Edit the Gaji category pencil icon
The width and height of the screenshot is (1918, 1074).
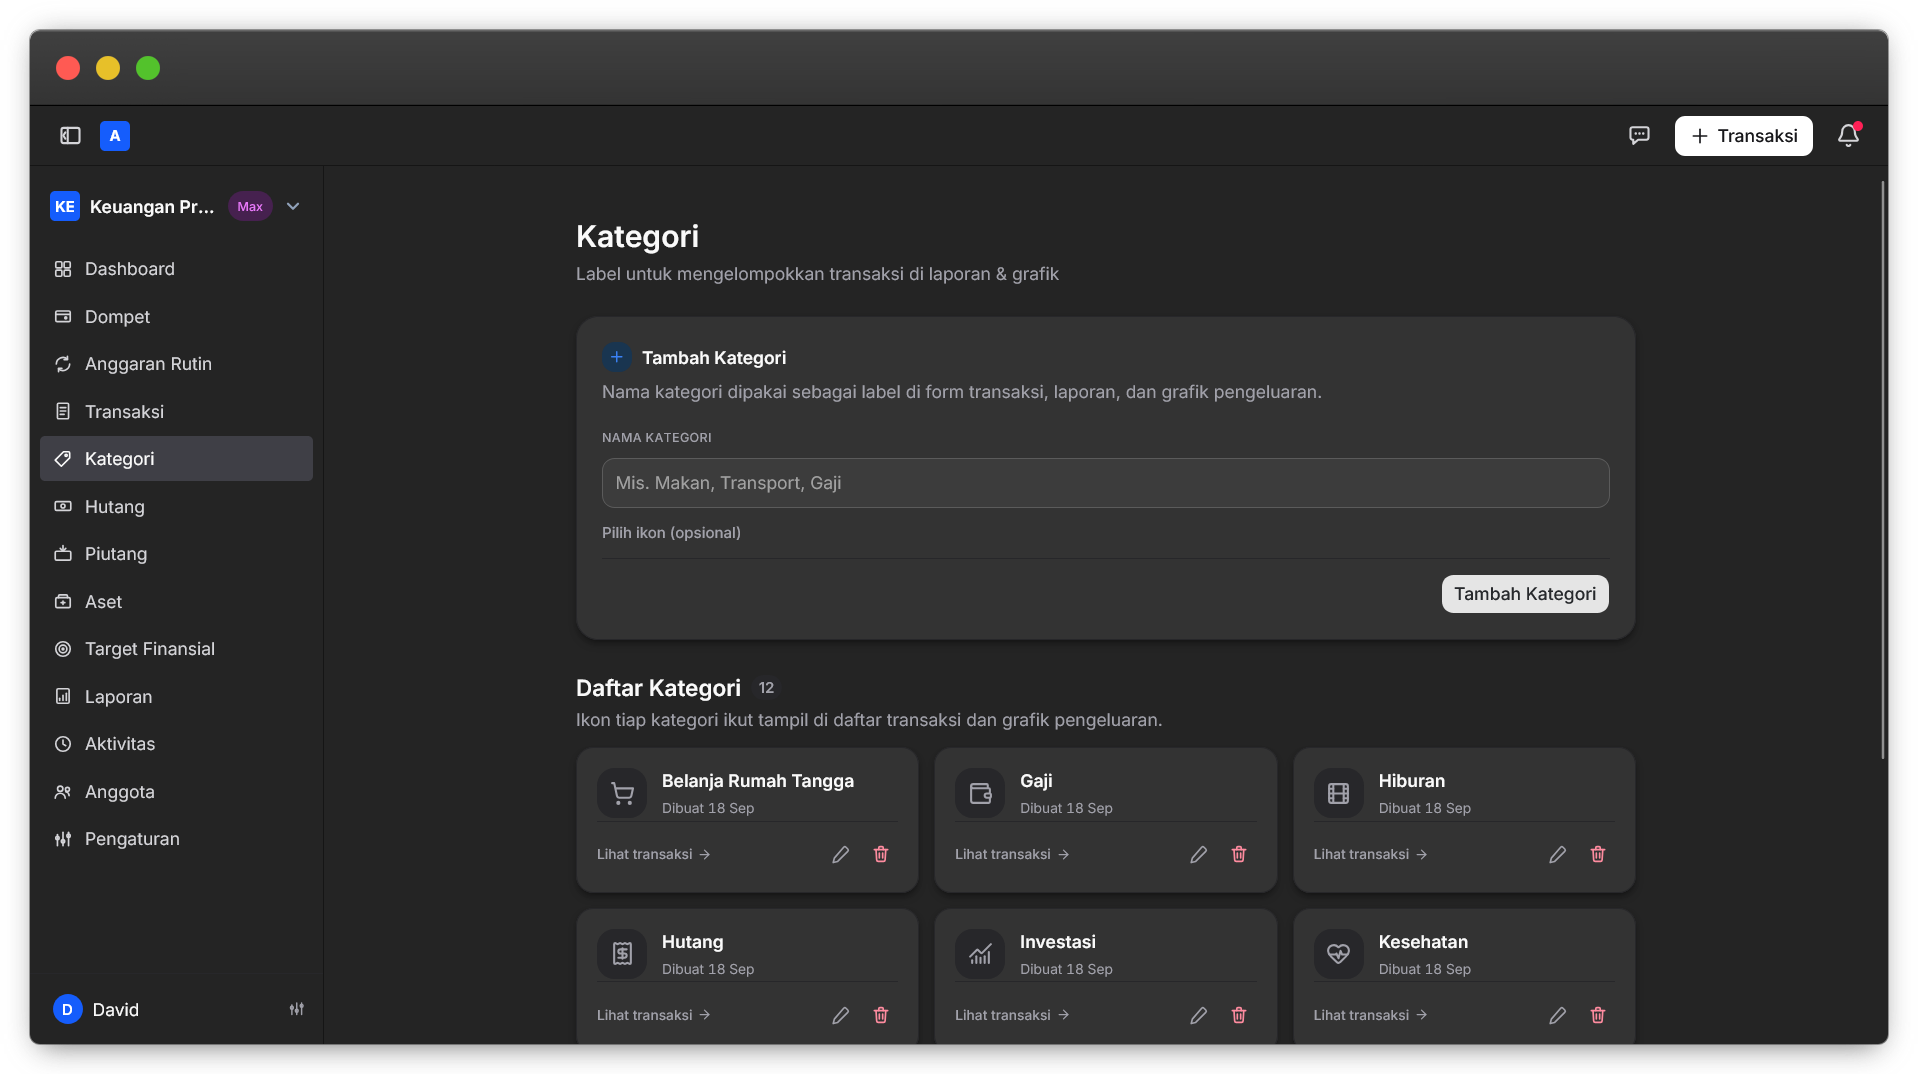[1199, 855]
